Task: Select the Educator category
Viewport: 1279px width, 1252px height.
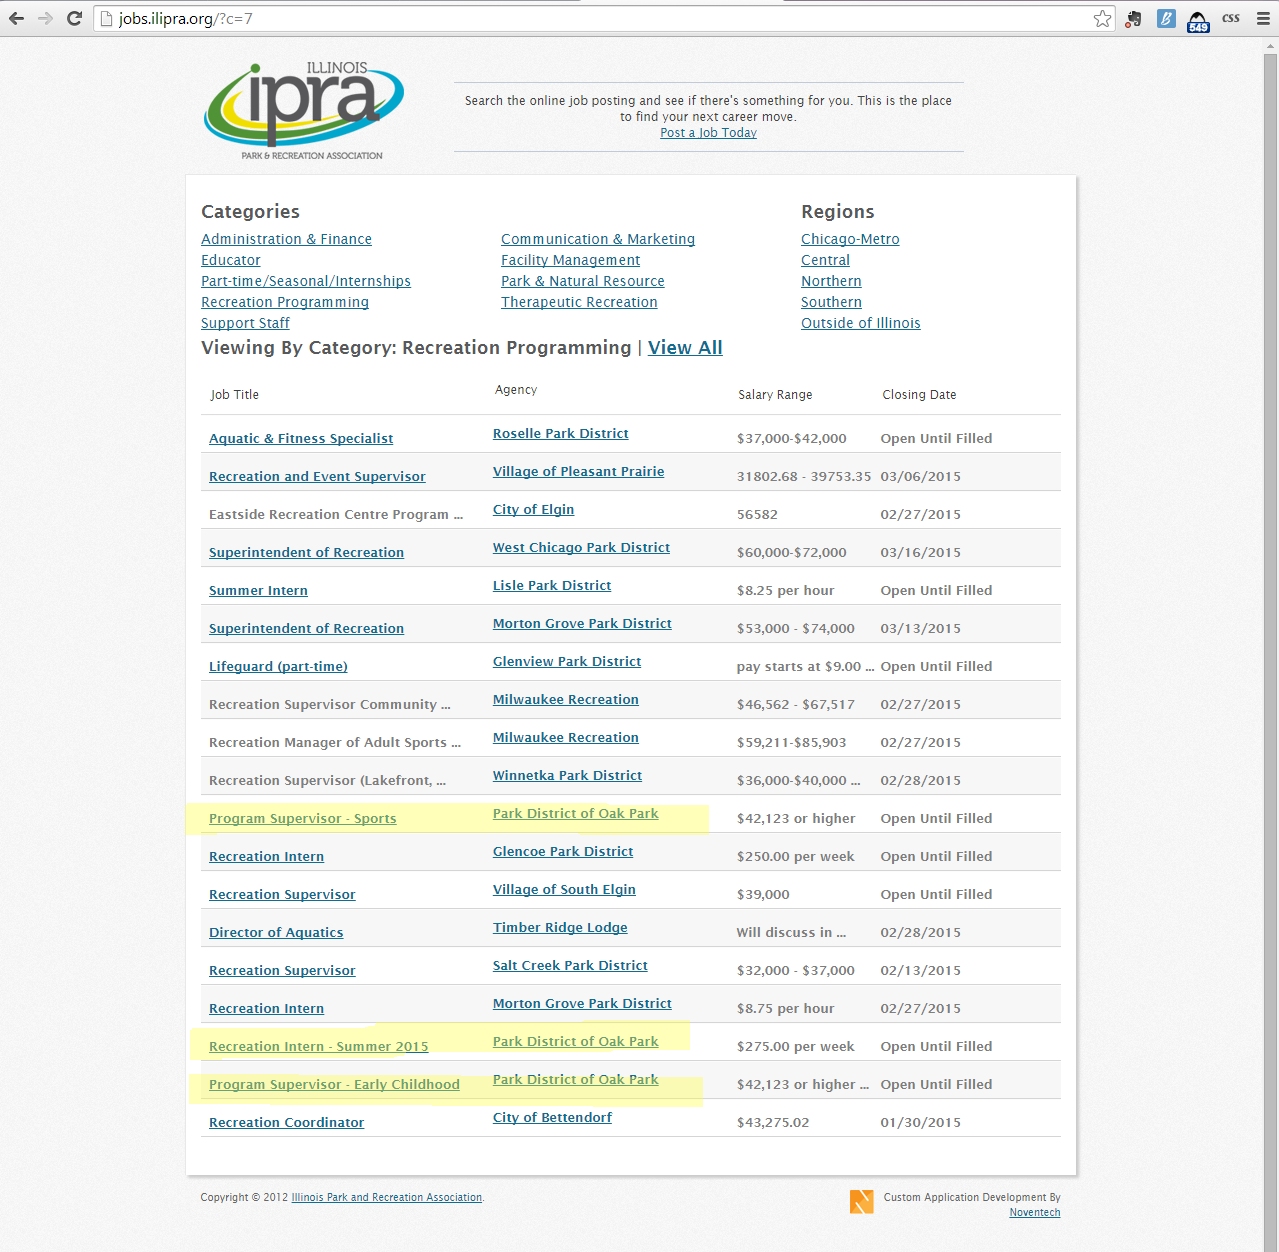Action: point(231,260)
